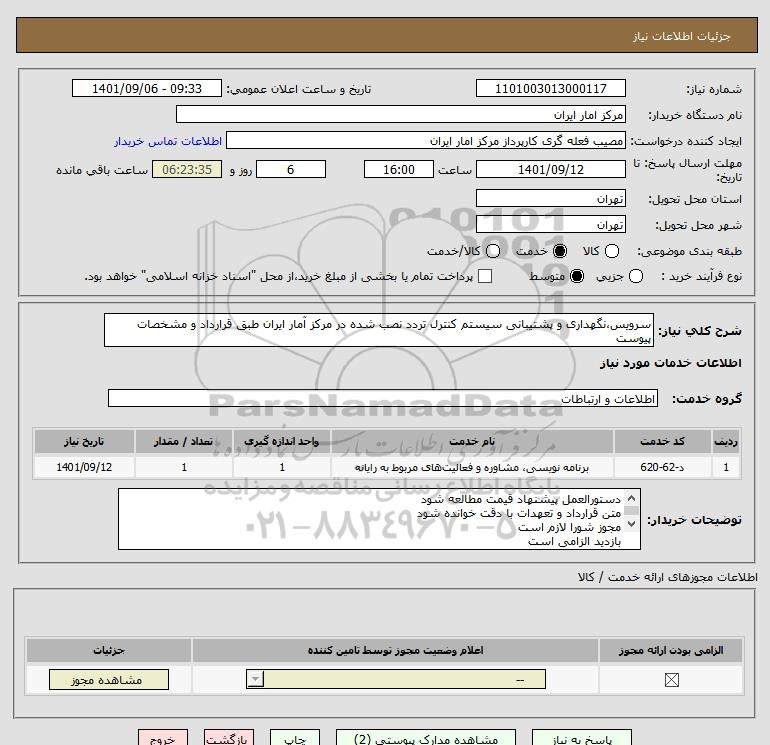Click the line دستورالعمل پیشنهاد قیمت مطالعه شود
Screen dimensions: 770x745
click(x=521, y=499)
